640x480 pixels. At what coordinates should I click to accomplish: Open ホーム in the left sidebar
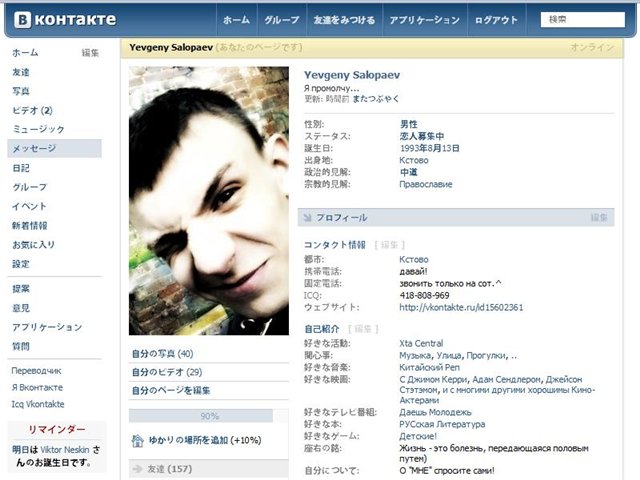coord(25,53)
